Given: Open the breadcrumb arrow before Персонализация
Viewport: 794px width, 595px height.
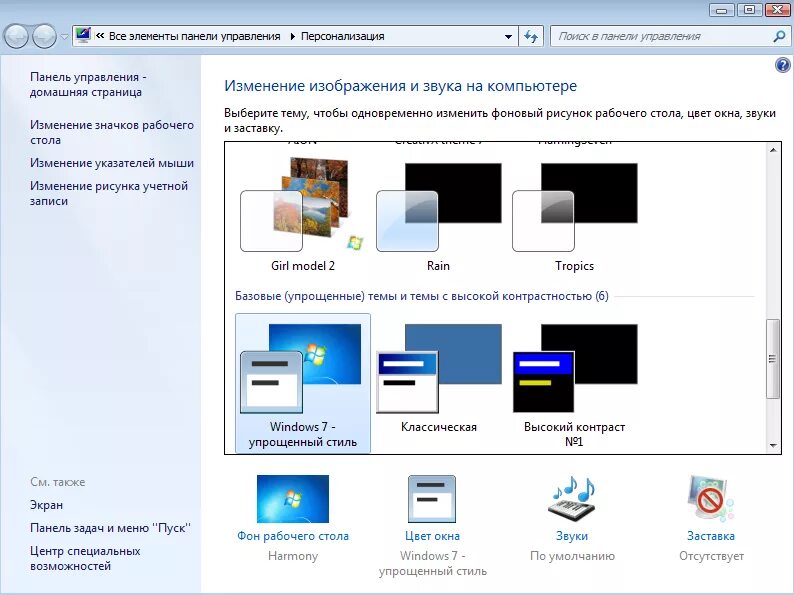Looking at the screenshot, I should tap(292, 36).
